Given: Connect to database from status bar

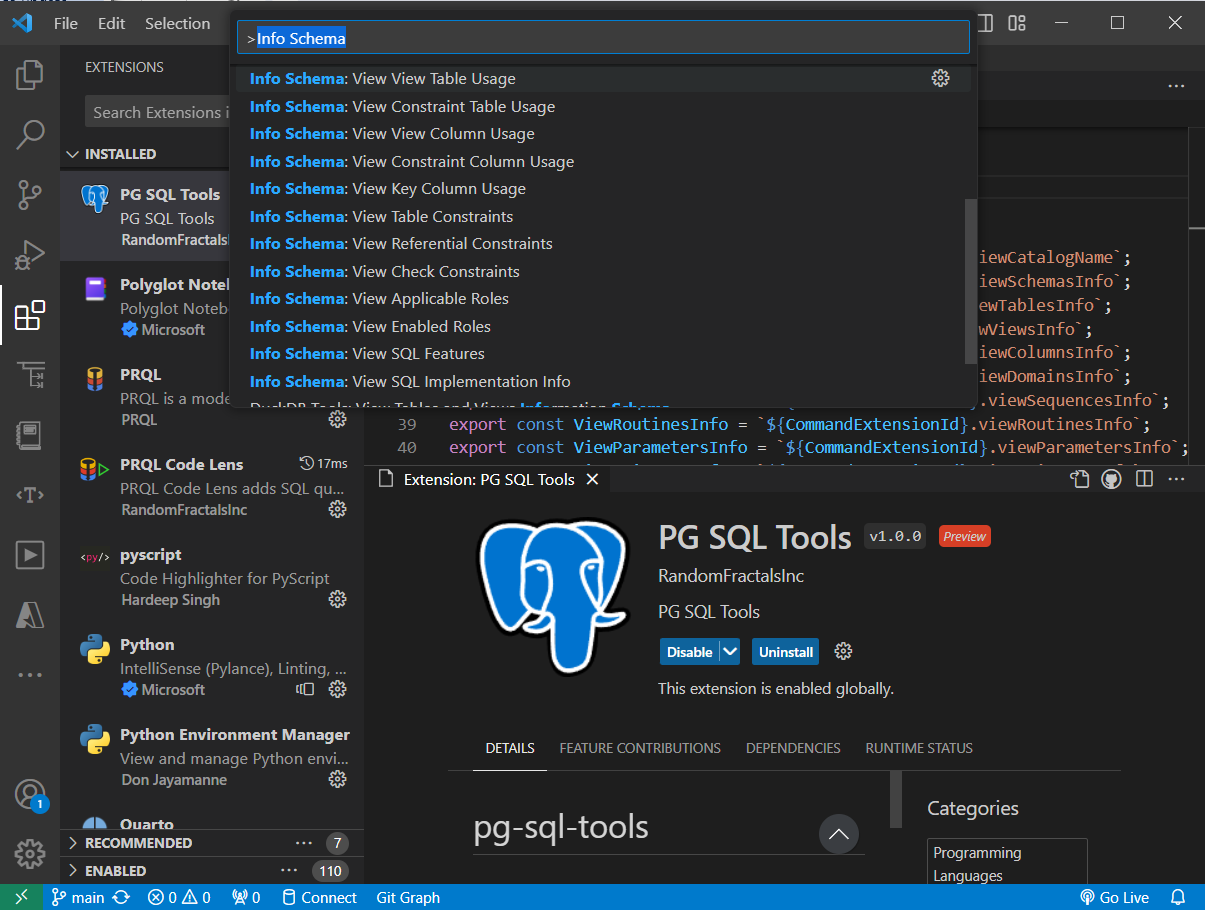Looking at the screenshot, I should tap(318, 897).
